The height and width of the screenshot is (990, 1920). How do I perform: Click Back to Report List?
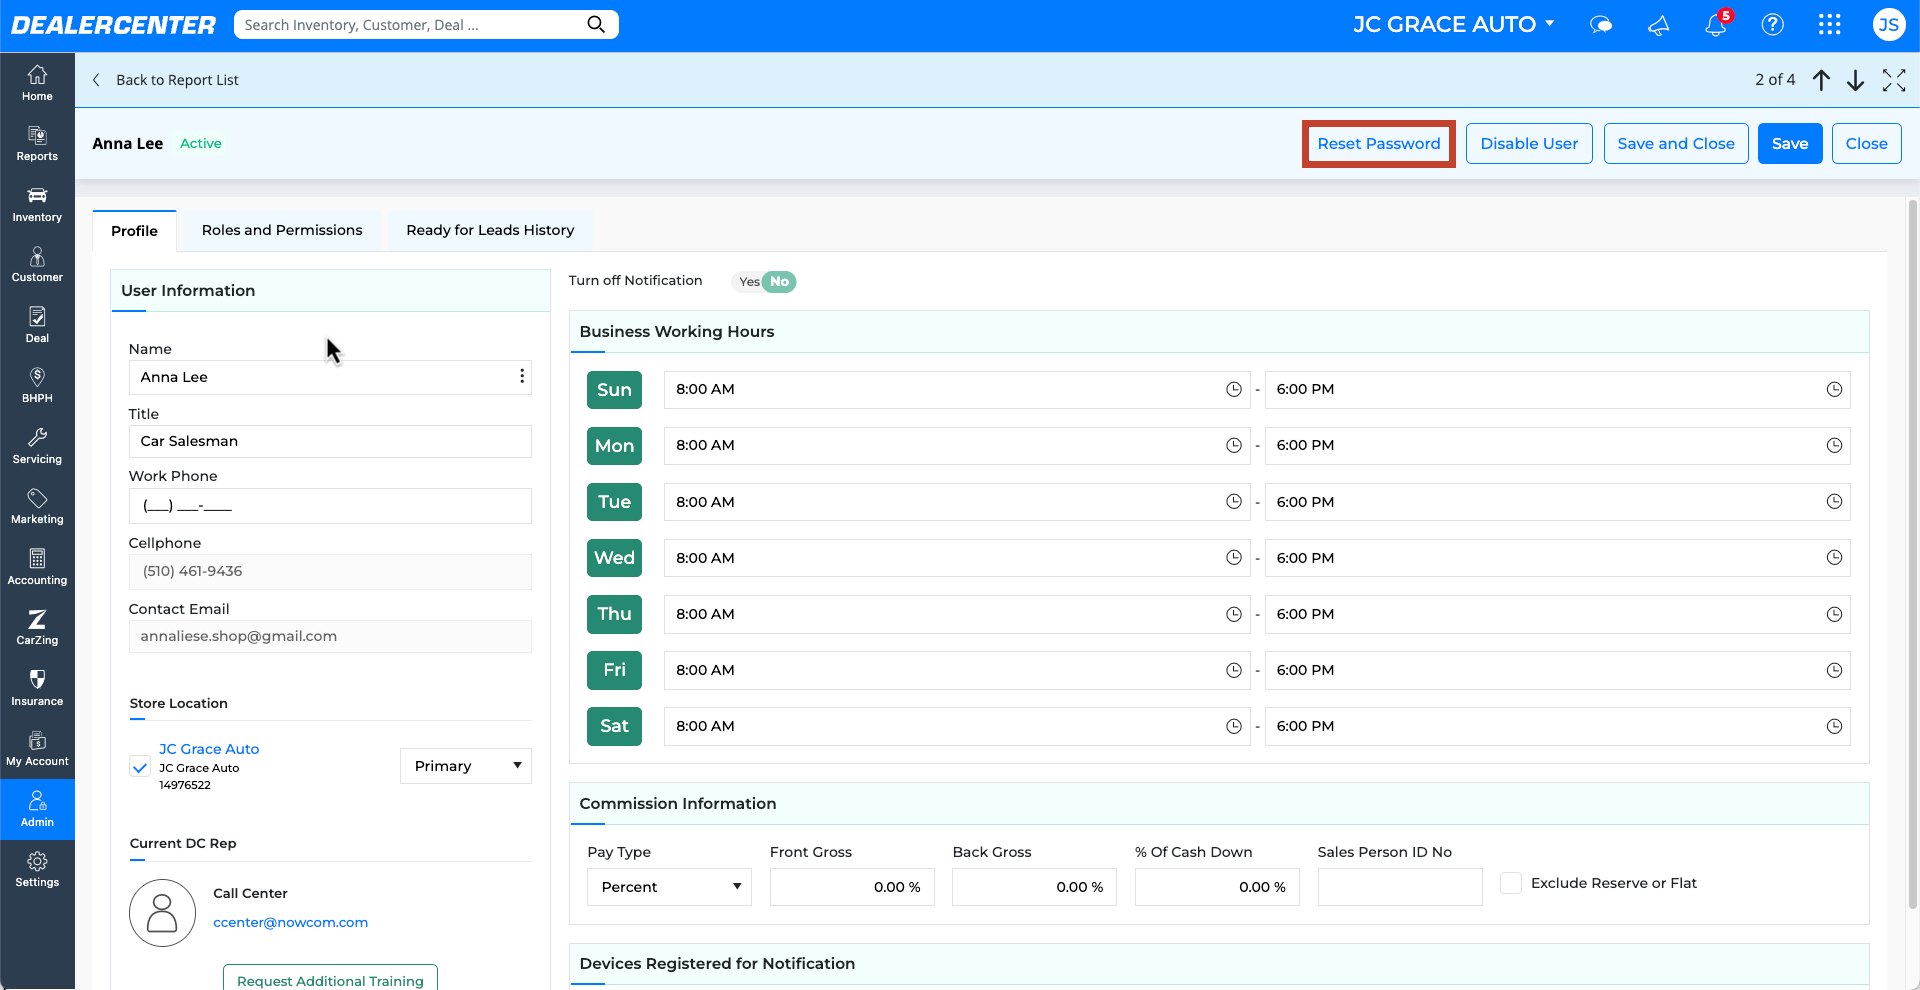tap(166, 80)
